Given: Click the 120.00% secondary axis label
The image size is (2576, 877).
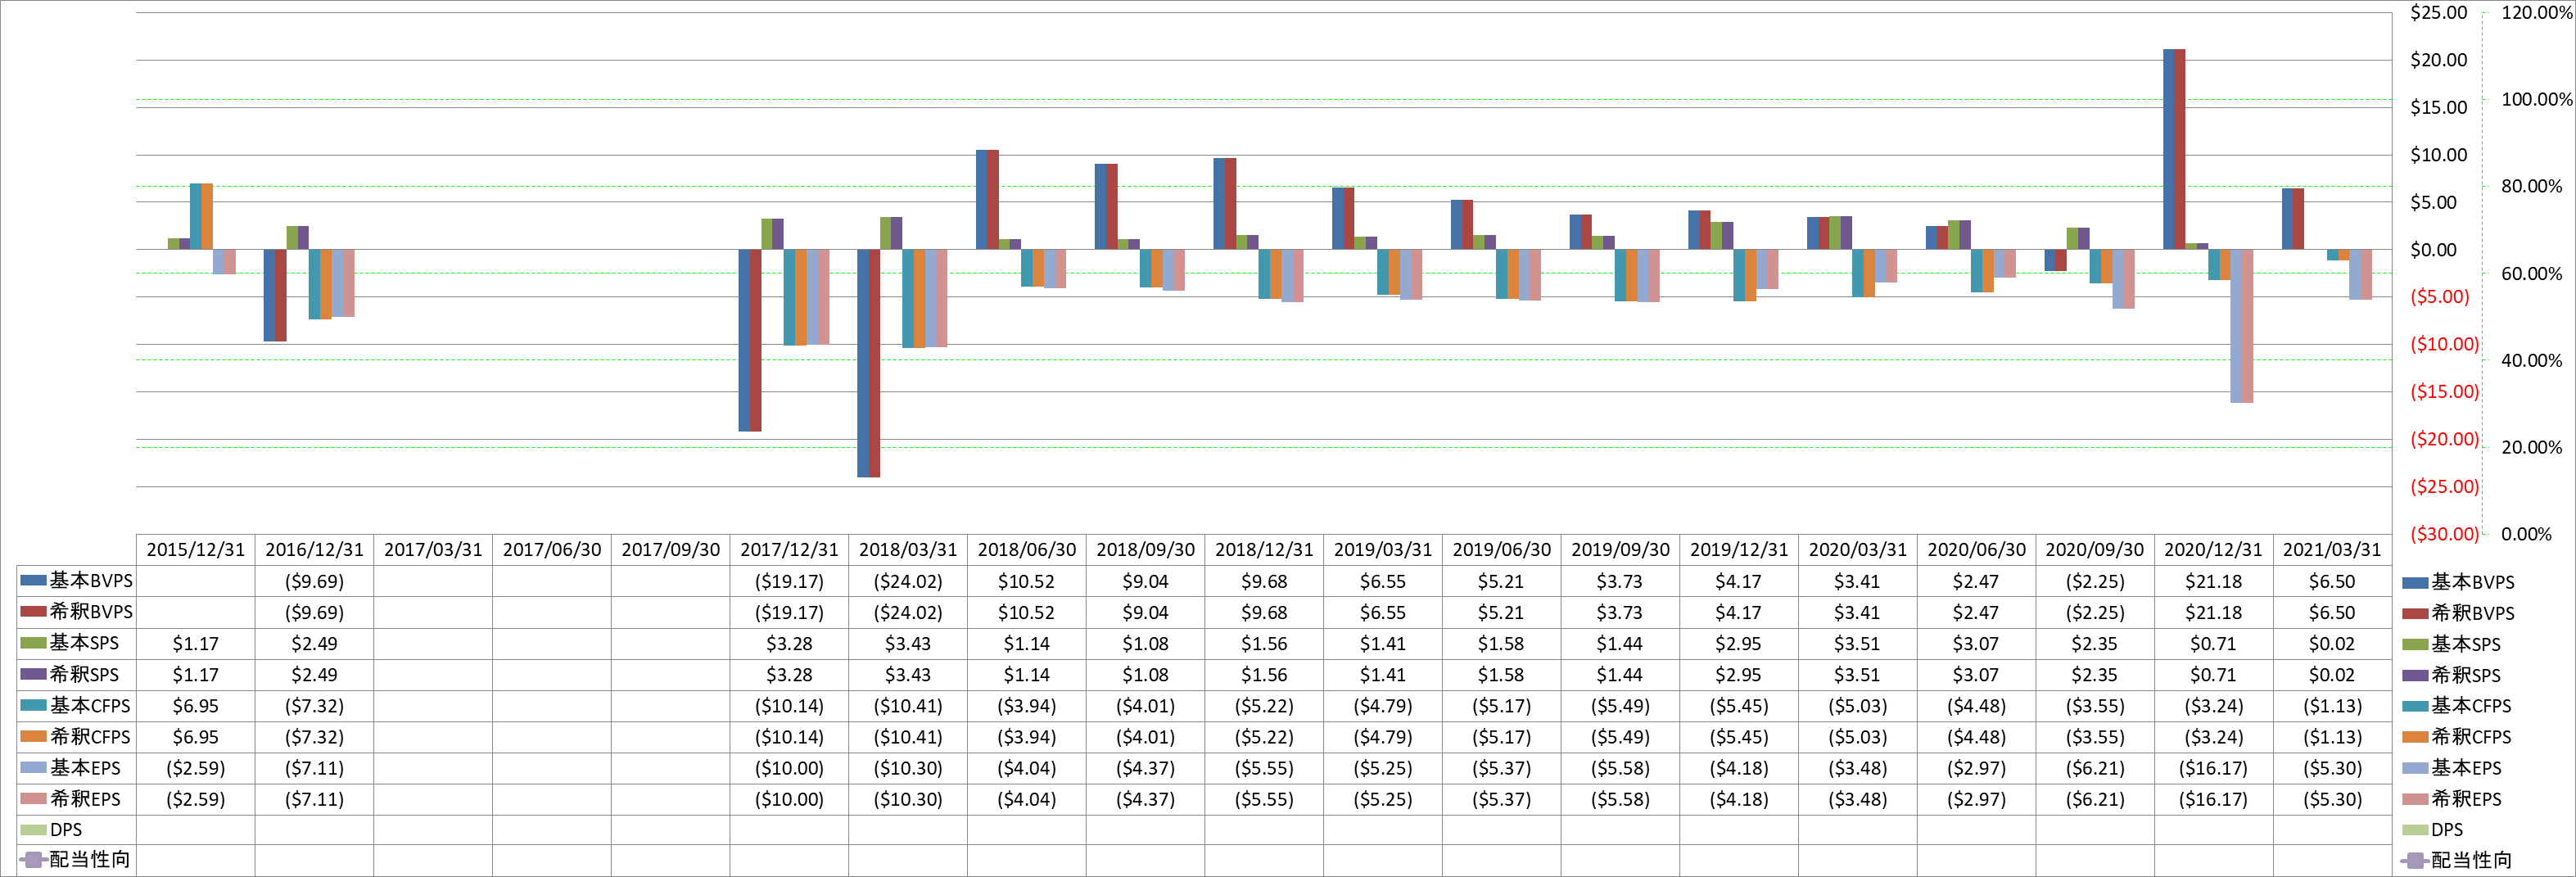Looking at the screenshot, I should 2536,13.
